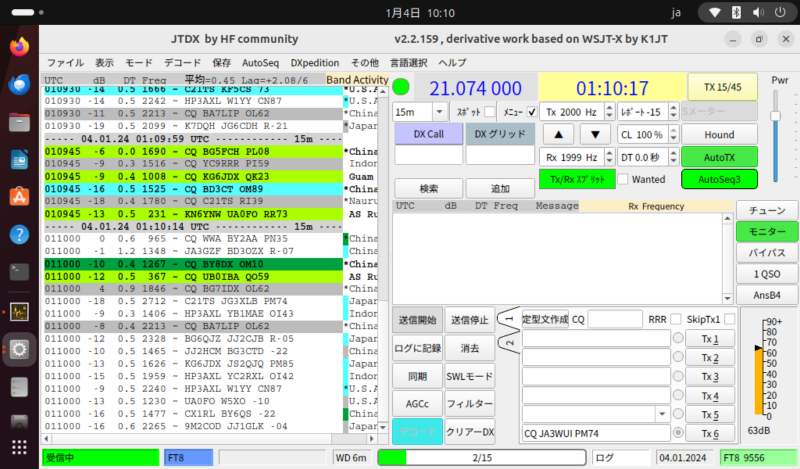The image size is (800, 469).
Task: Click Rx Frequency pane scroll up arrow
Action: (x=728, y=218)
